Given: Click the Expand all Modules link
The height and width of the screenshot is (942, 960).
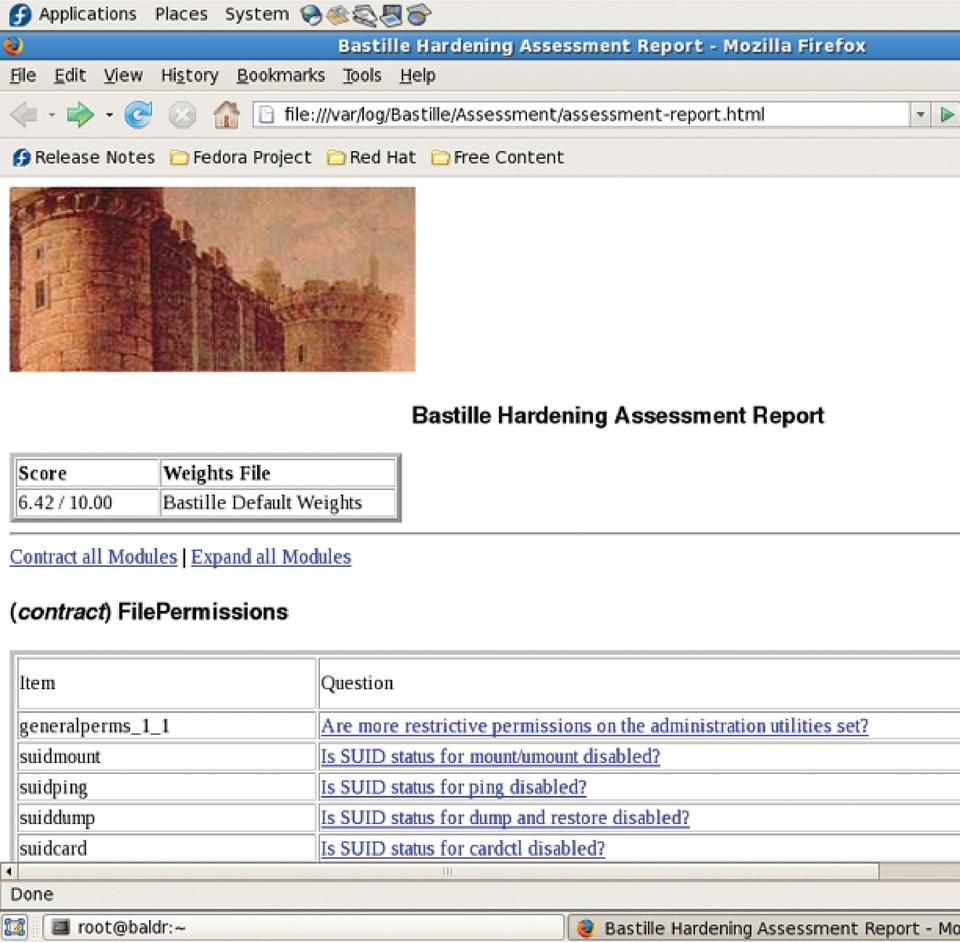Looking at the screenshot, I should coord(271,557).
